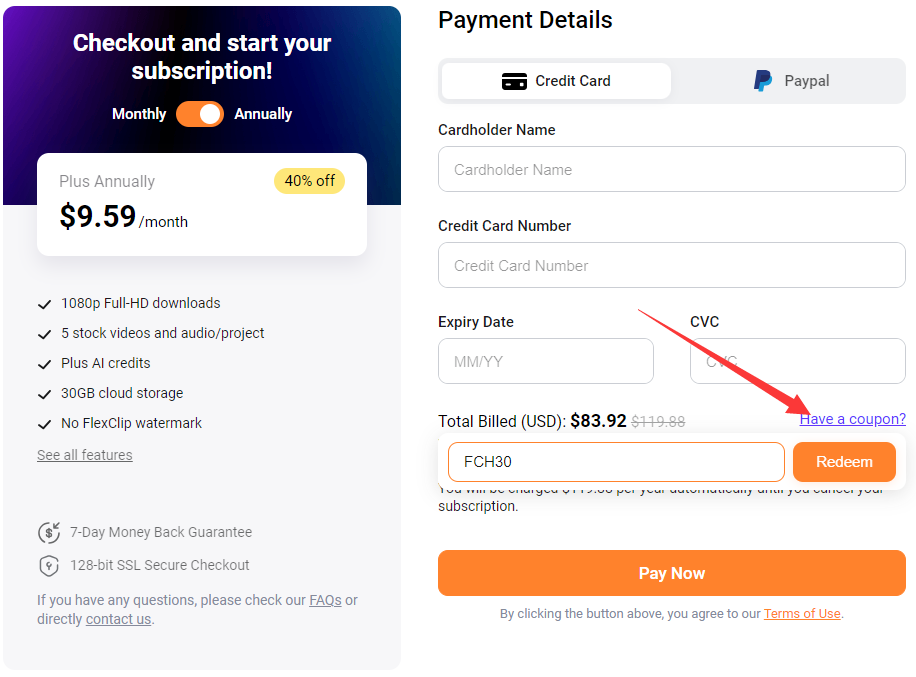Click the checkmark beside No FlexClip watermark
Viewport: 916px width, 677px height.
[x=45, y=423]
